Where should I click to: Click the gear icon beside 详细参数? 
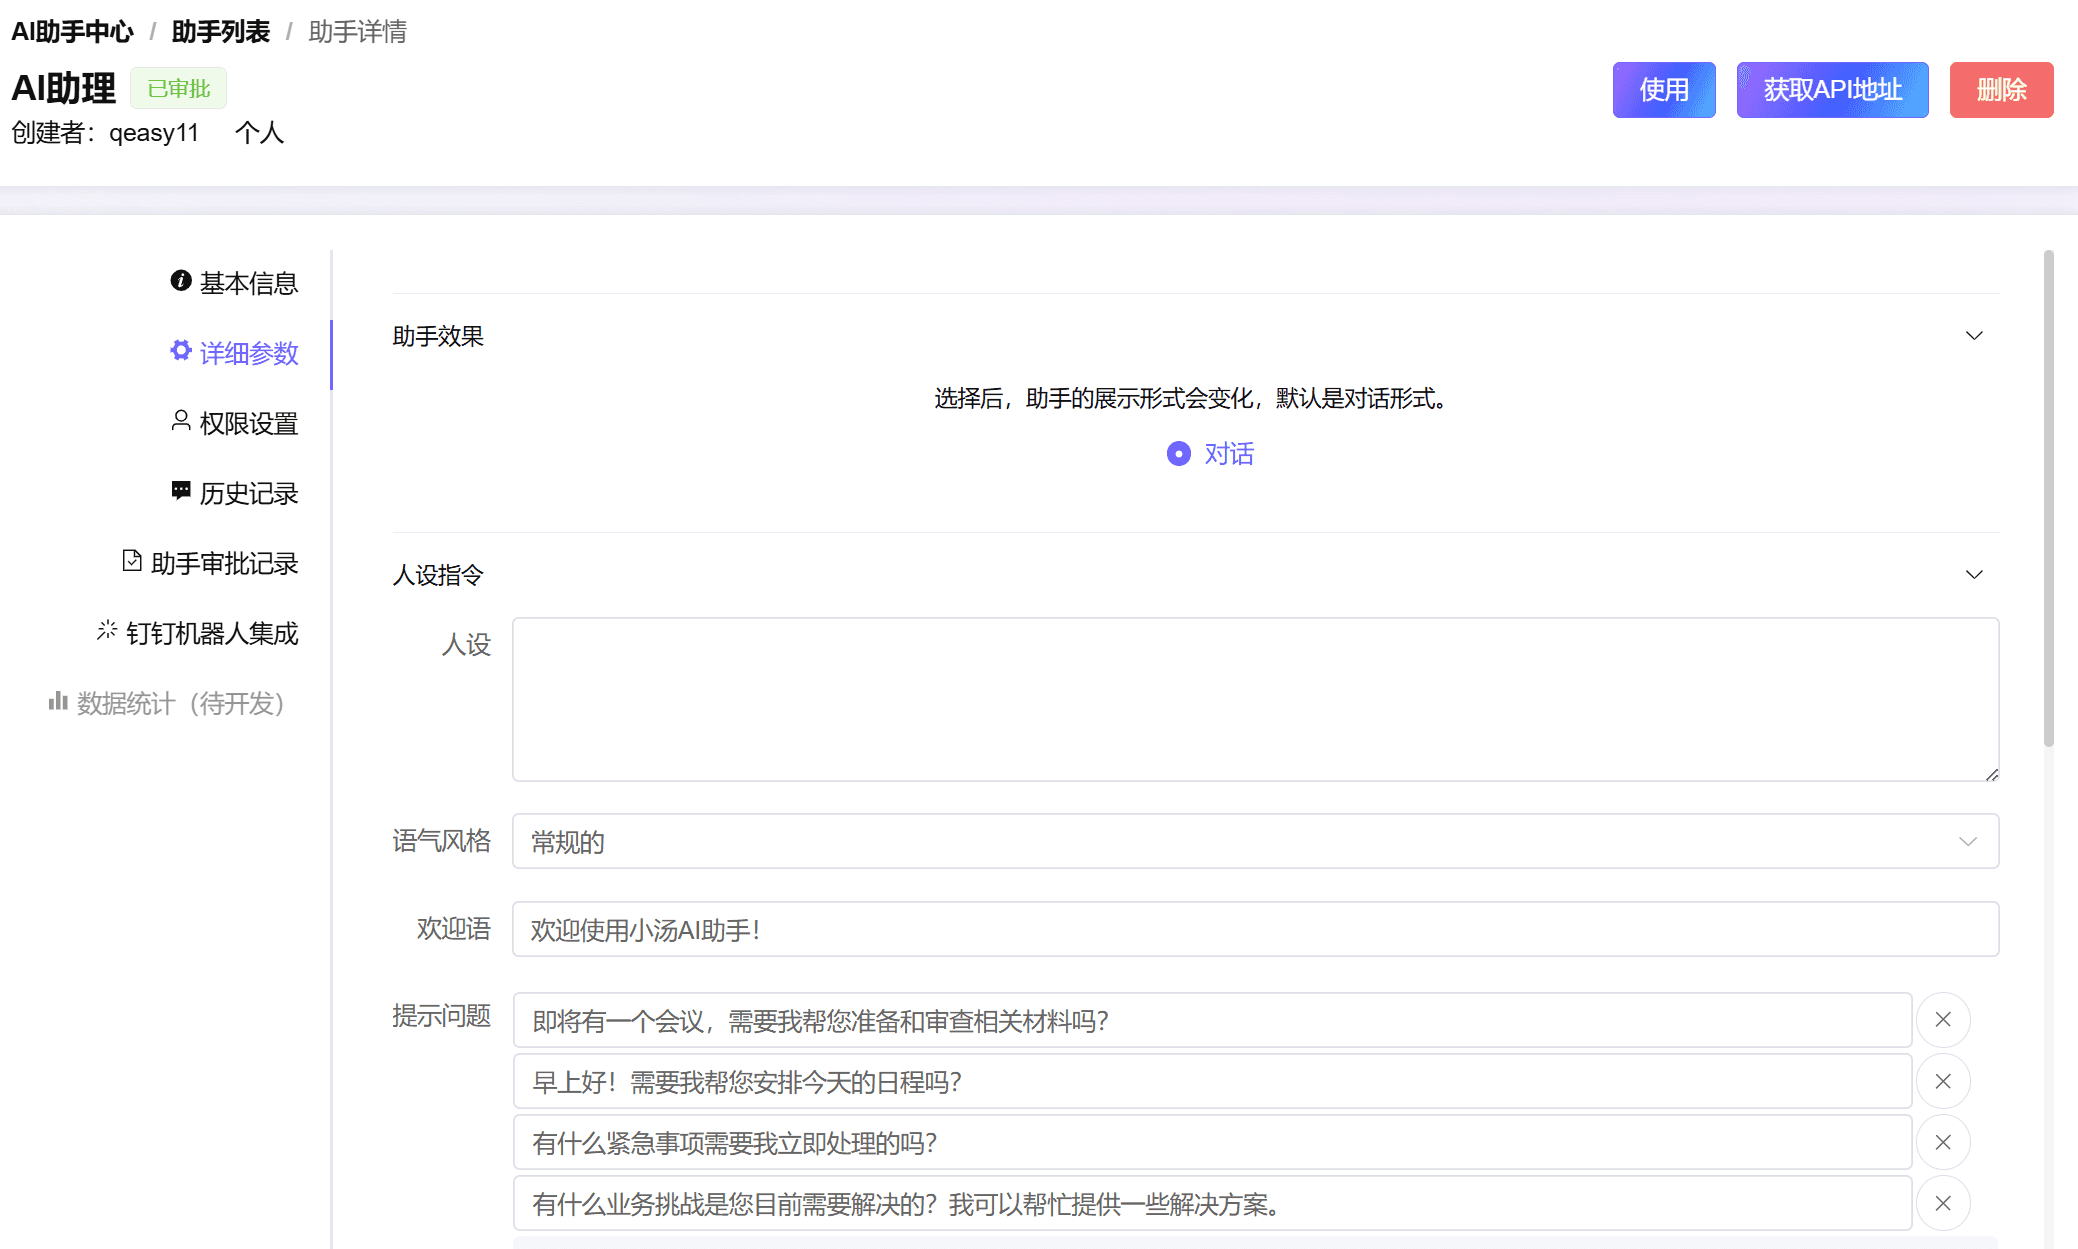181,351
